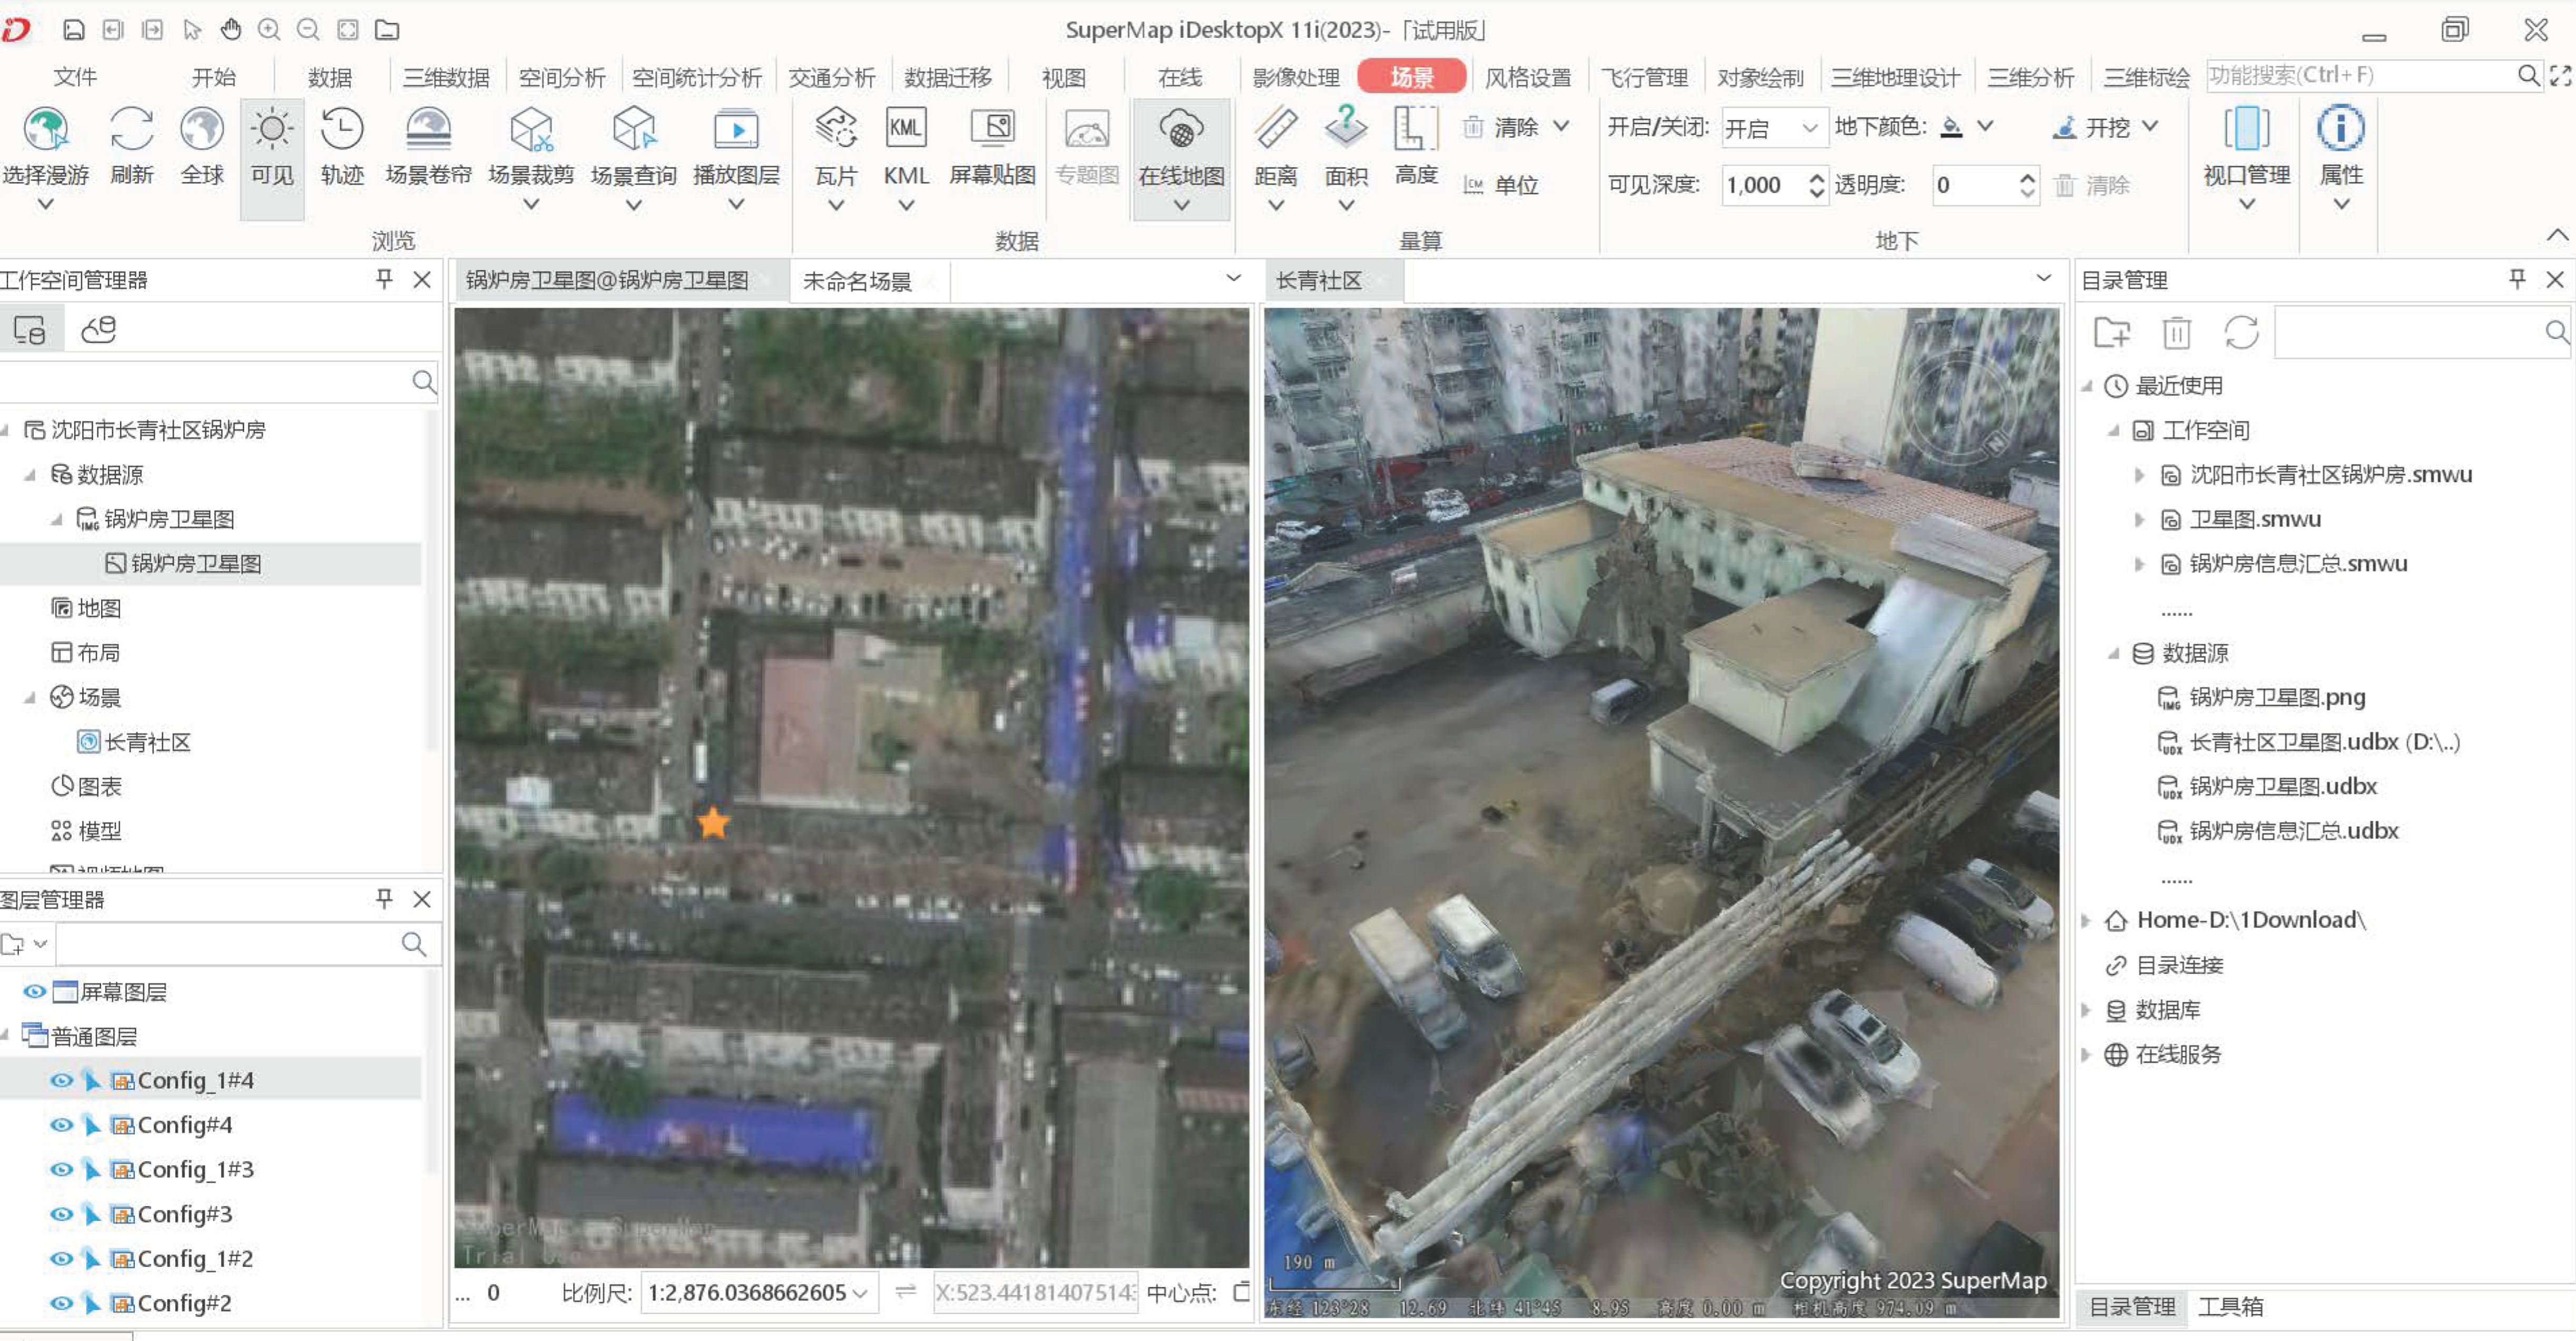
Task: Click 全球 globe view icon
Action: (202, 130)
